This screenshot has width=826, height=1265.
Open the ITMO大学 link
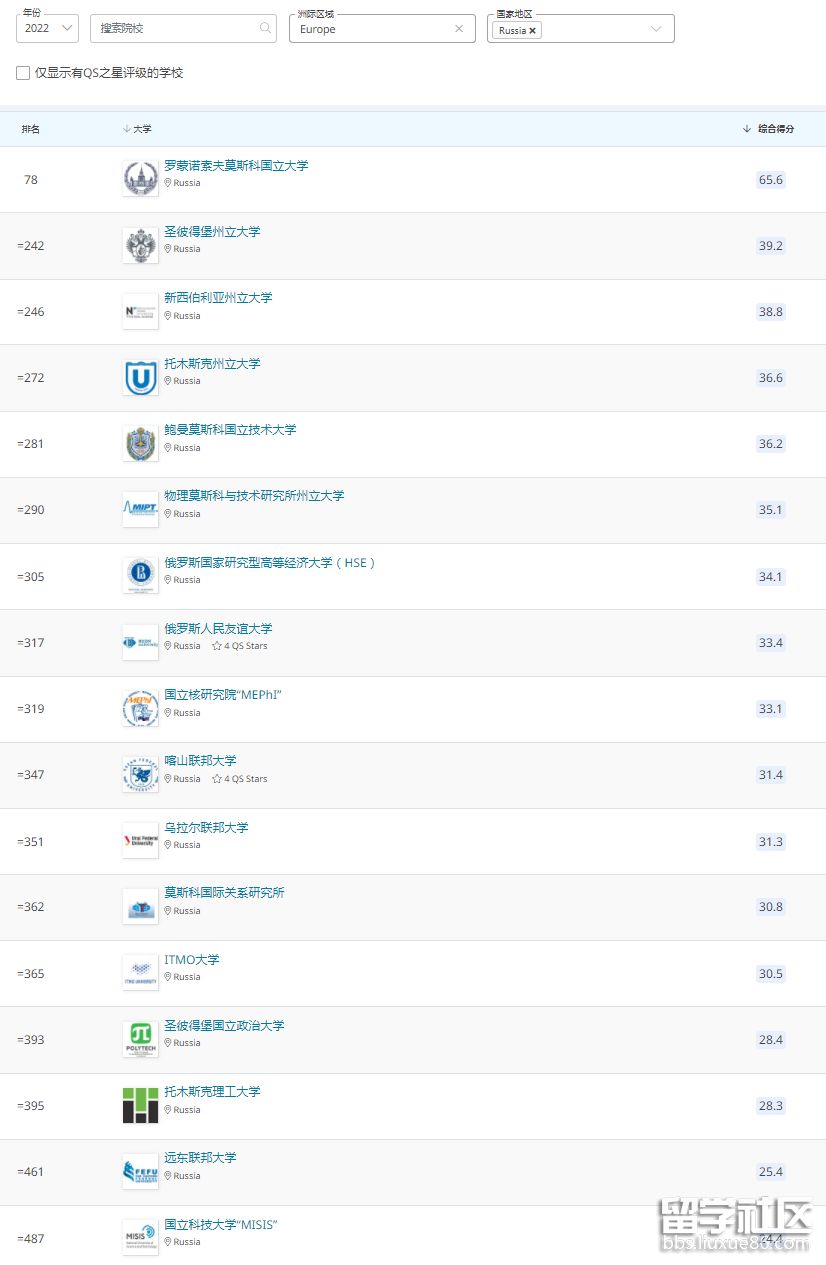click(x=192, y=960)
